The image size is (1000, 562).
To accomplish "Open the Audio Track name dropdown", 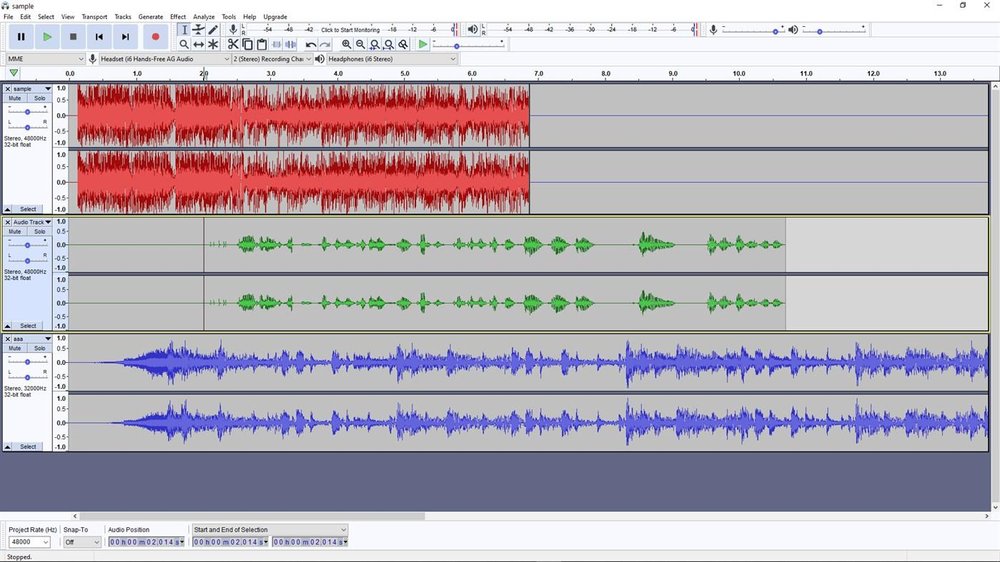I will 32,222.
